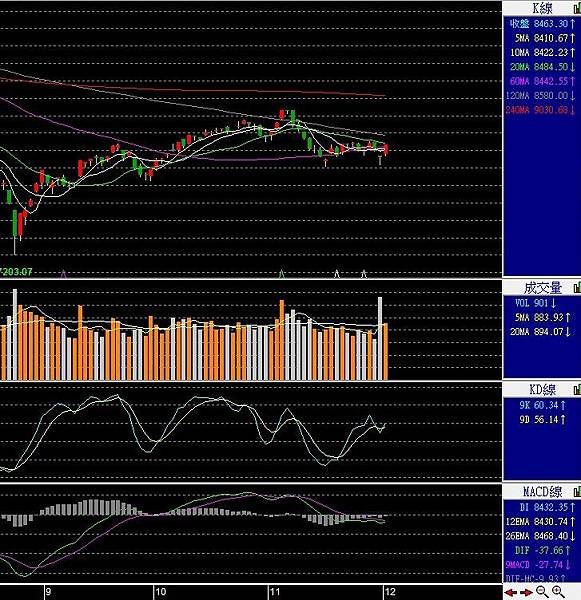Click month 9 timeline marker
The height and width of the screenshot is (600, 581).
point(48,592)
